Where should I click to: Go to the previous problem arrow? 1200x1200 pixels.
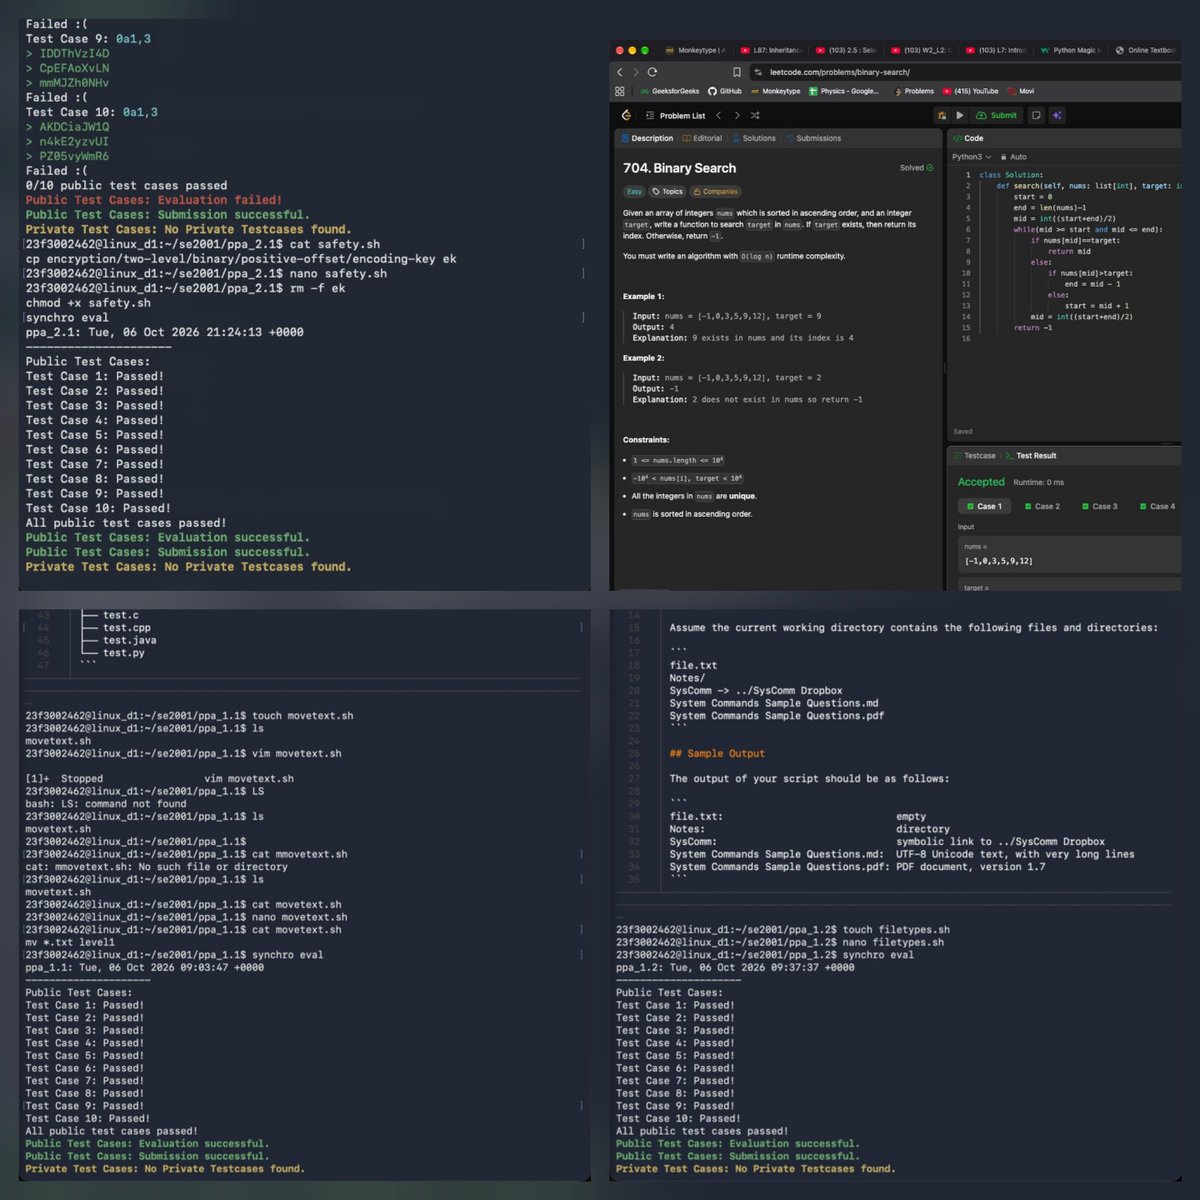(718, 115)
